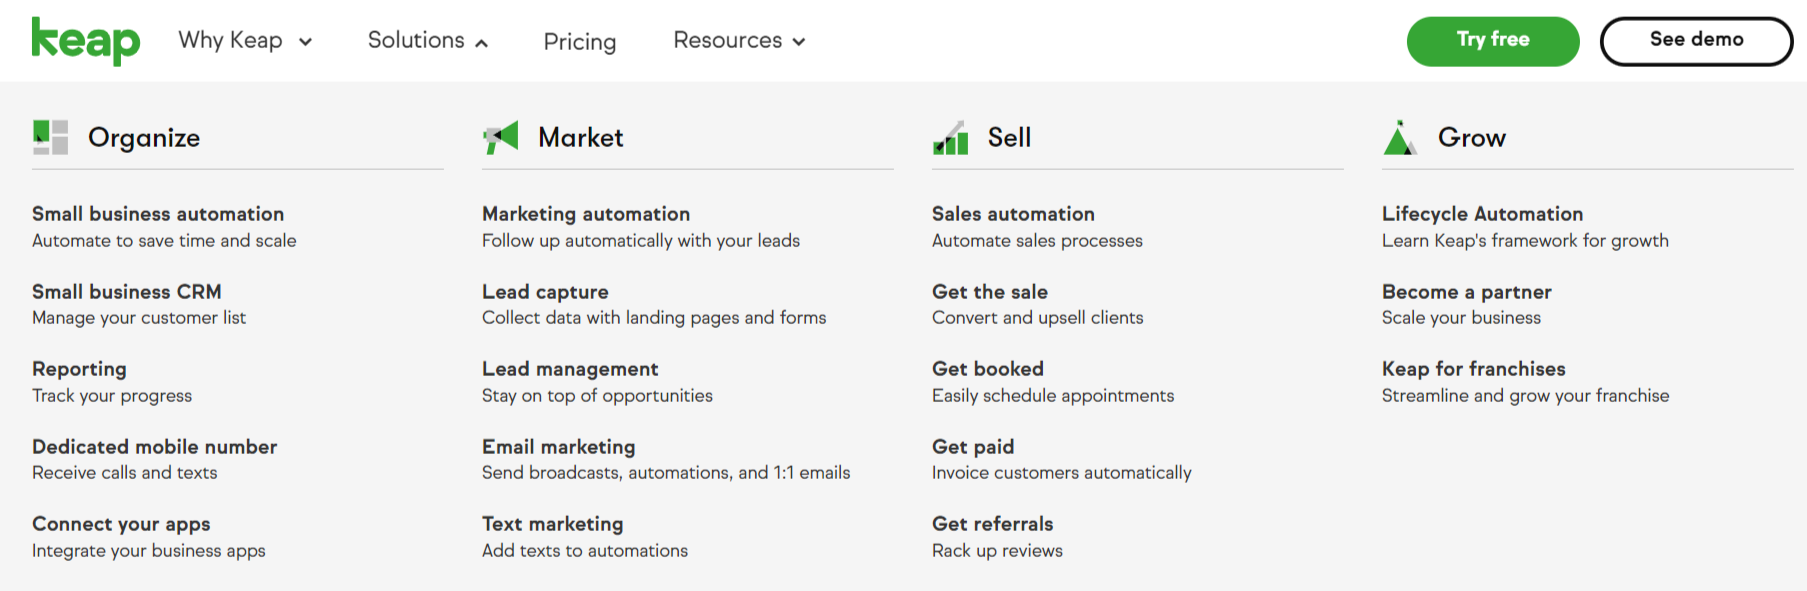This screenshot has height=591, width=1807.
Task: Click the Try free button
Action: (x=1493, y=41)
